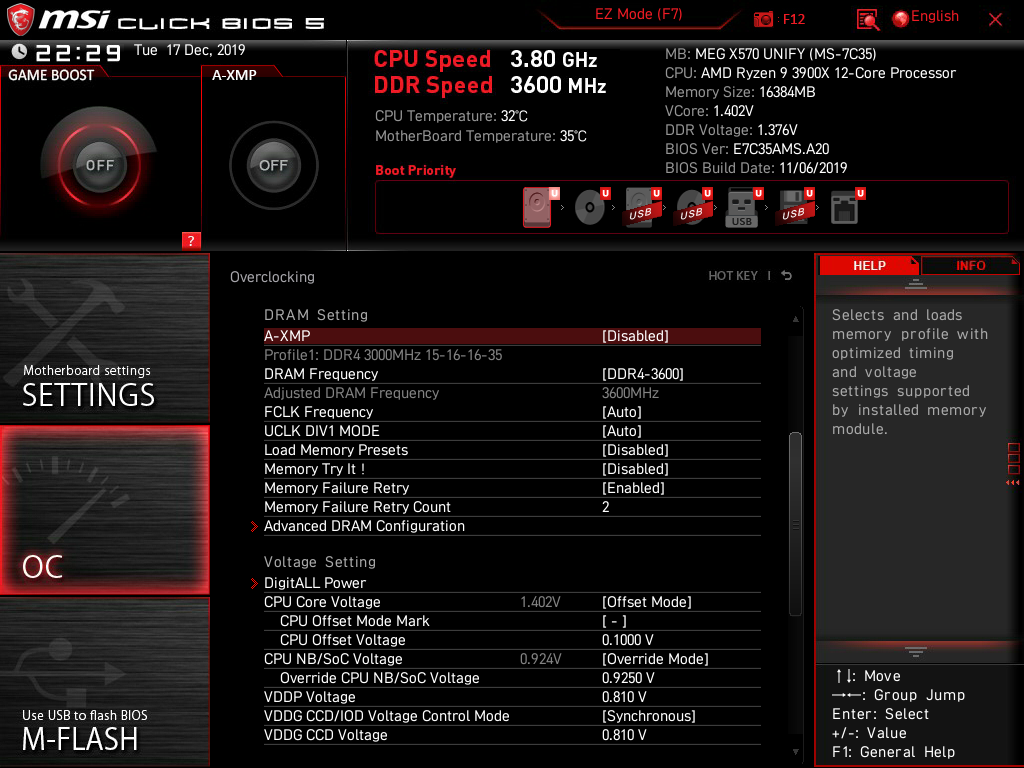Select the CPU Offset Voltage value field
The height and width of the screenshot is (768, 1024).
coord(628,640)
